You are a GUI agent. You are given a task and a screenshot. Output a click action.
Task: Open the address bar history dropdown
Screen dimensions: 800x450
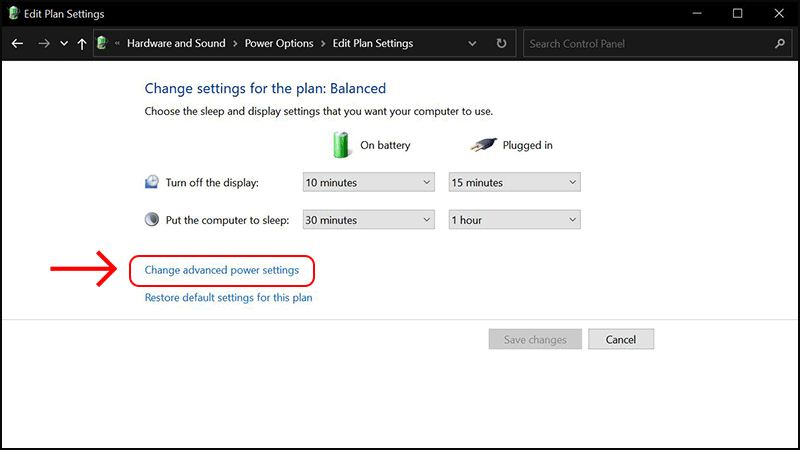pyautogui.click(x=471, y=44)
